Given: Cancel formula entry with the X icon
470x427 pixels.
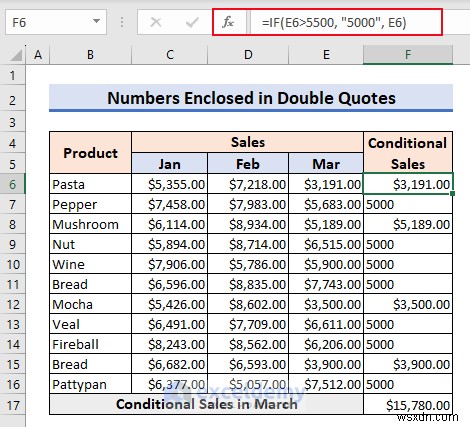Looking at the screenshot, I should point(156,22).
